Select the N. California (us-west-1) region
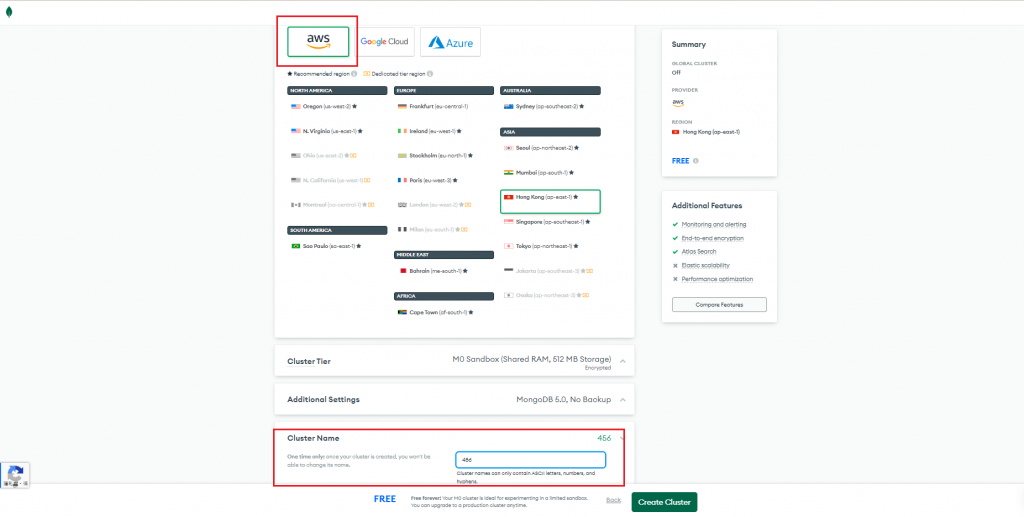The width and height of the screenshot is (1024, 517). [x=330, y=180]
